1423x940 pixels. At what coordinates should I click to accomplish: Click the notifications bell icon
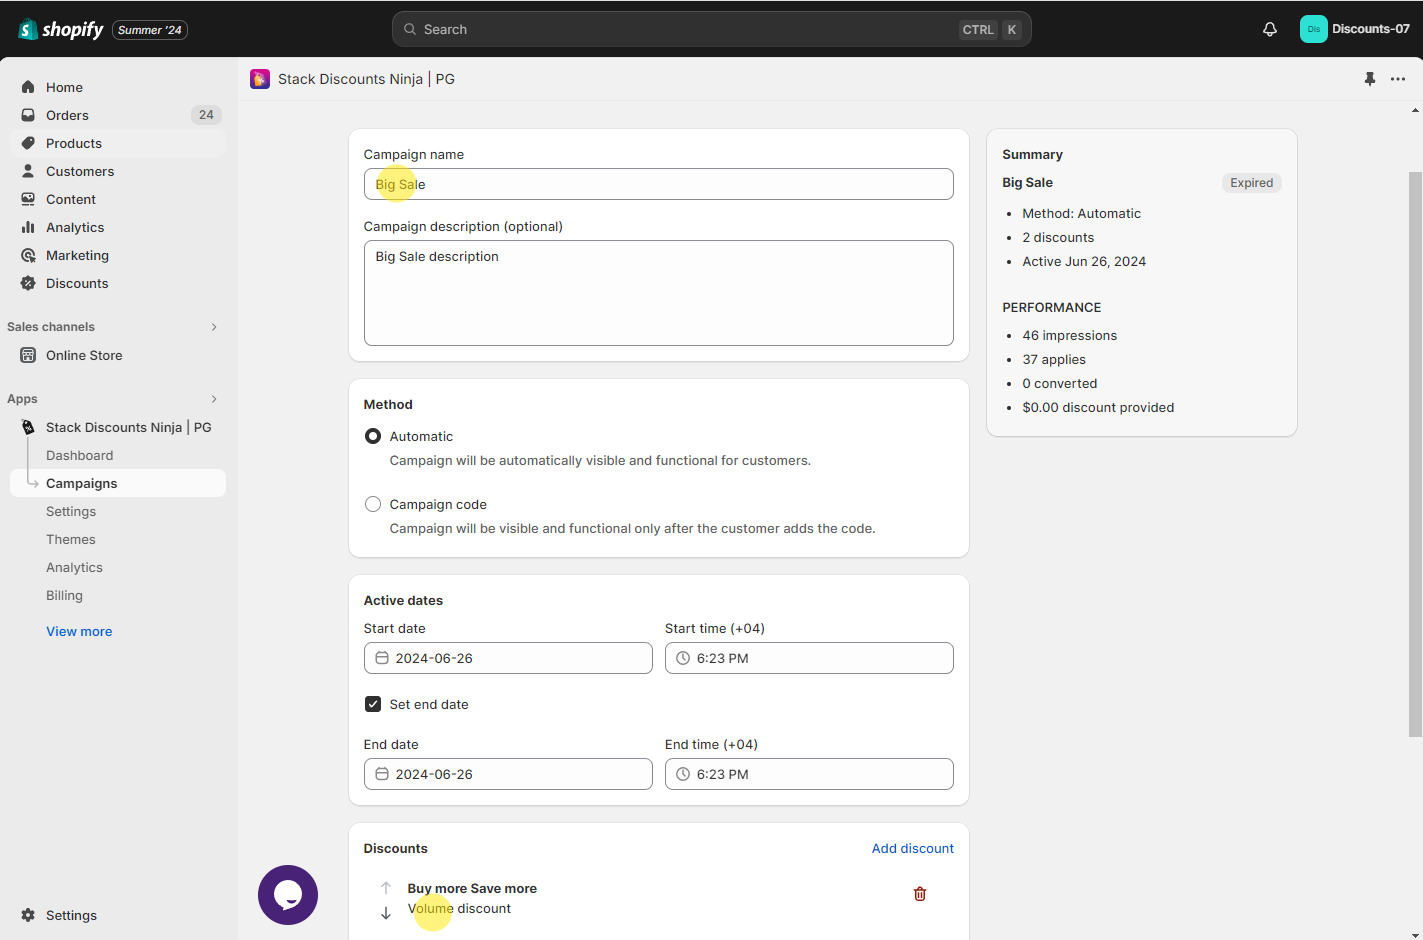click(x=1269, y=29)
